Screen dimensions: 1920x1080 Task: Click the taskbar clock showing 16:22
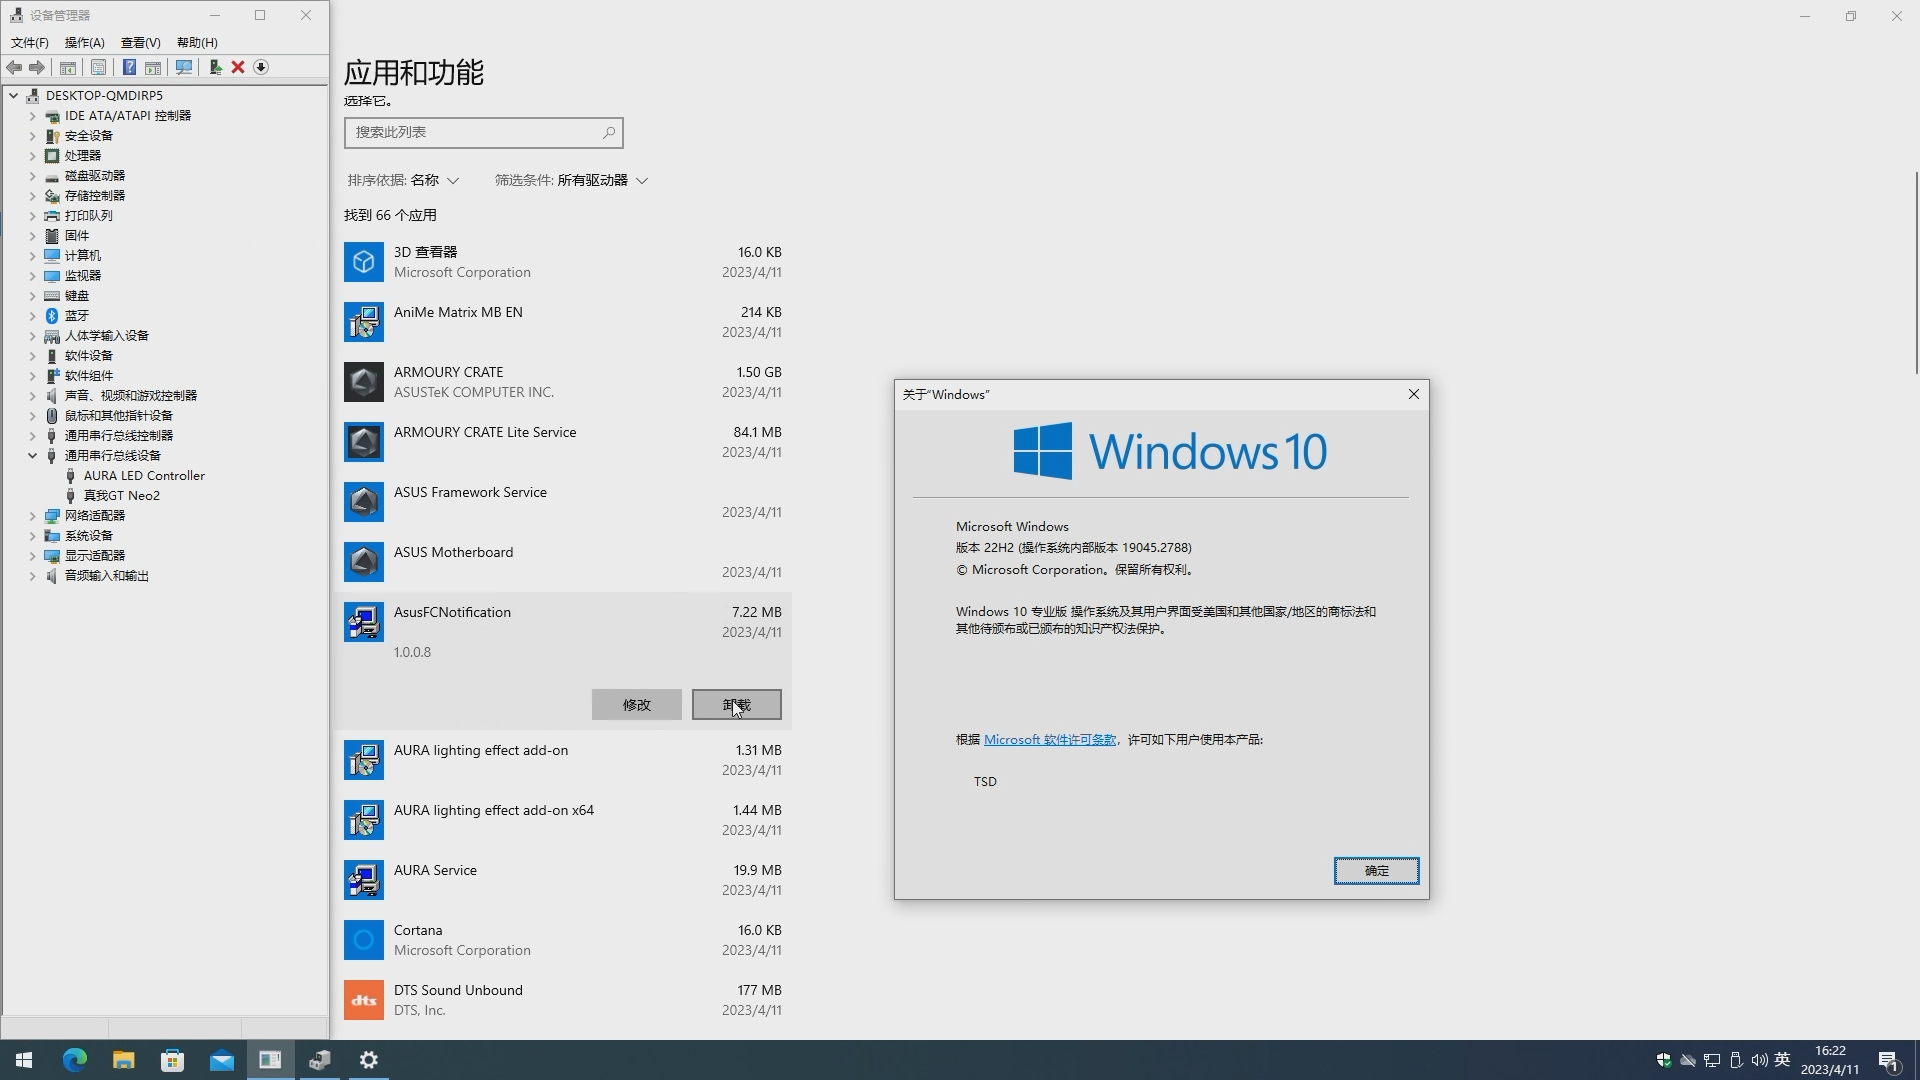[x=1830, y=1060]
